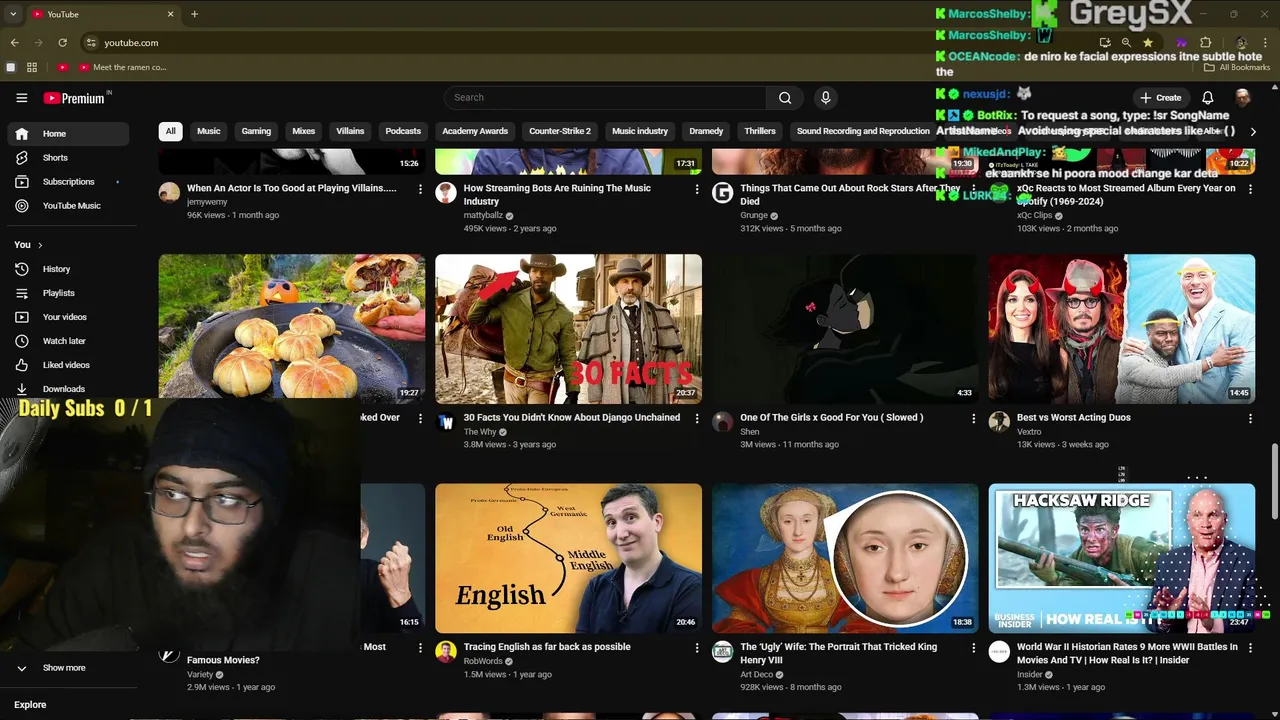Open Your videos in sidebar
The image size is (1280, 720).
click(68, 317)
